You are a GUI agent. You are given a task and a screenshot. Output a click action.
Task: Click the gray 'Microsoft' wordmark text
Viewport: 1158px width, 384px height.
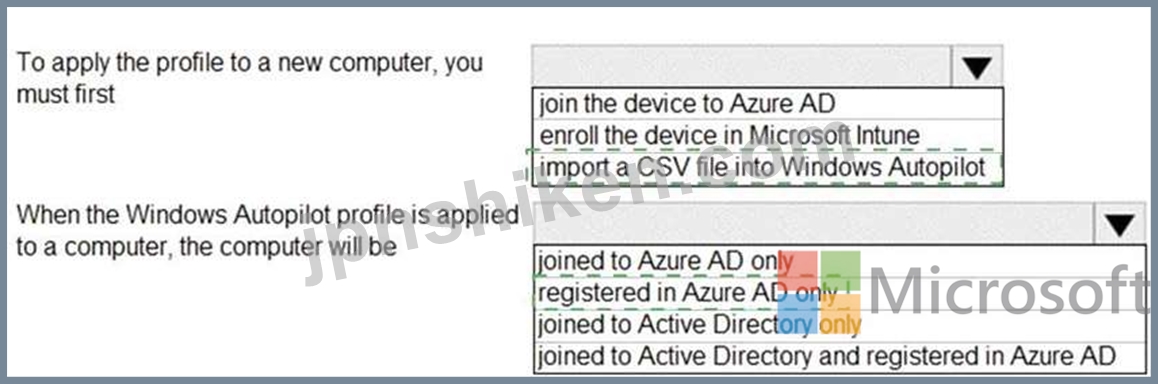point(1007,292)
